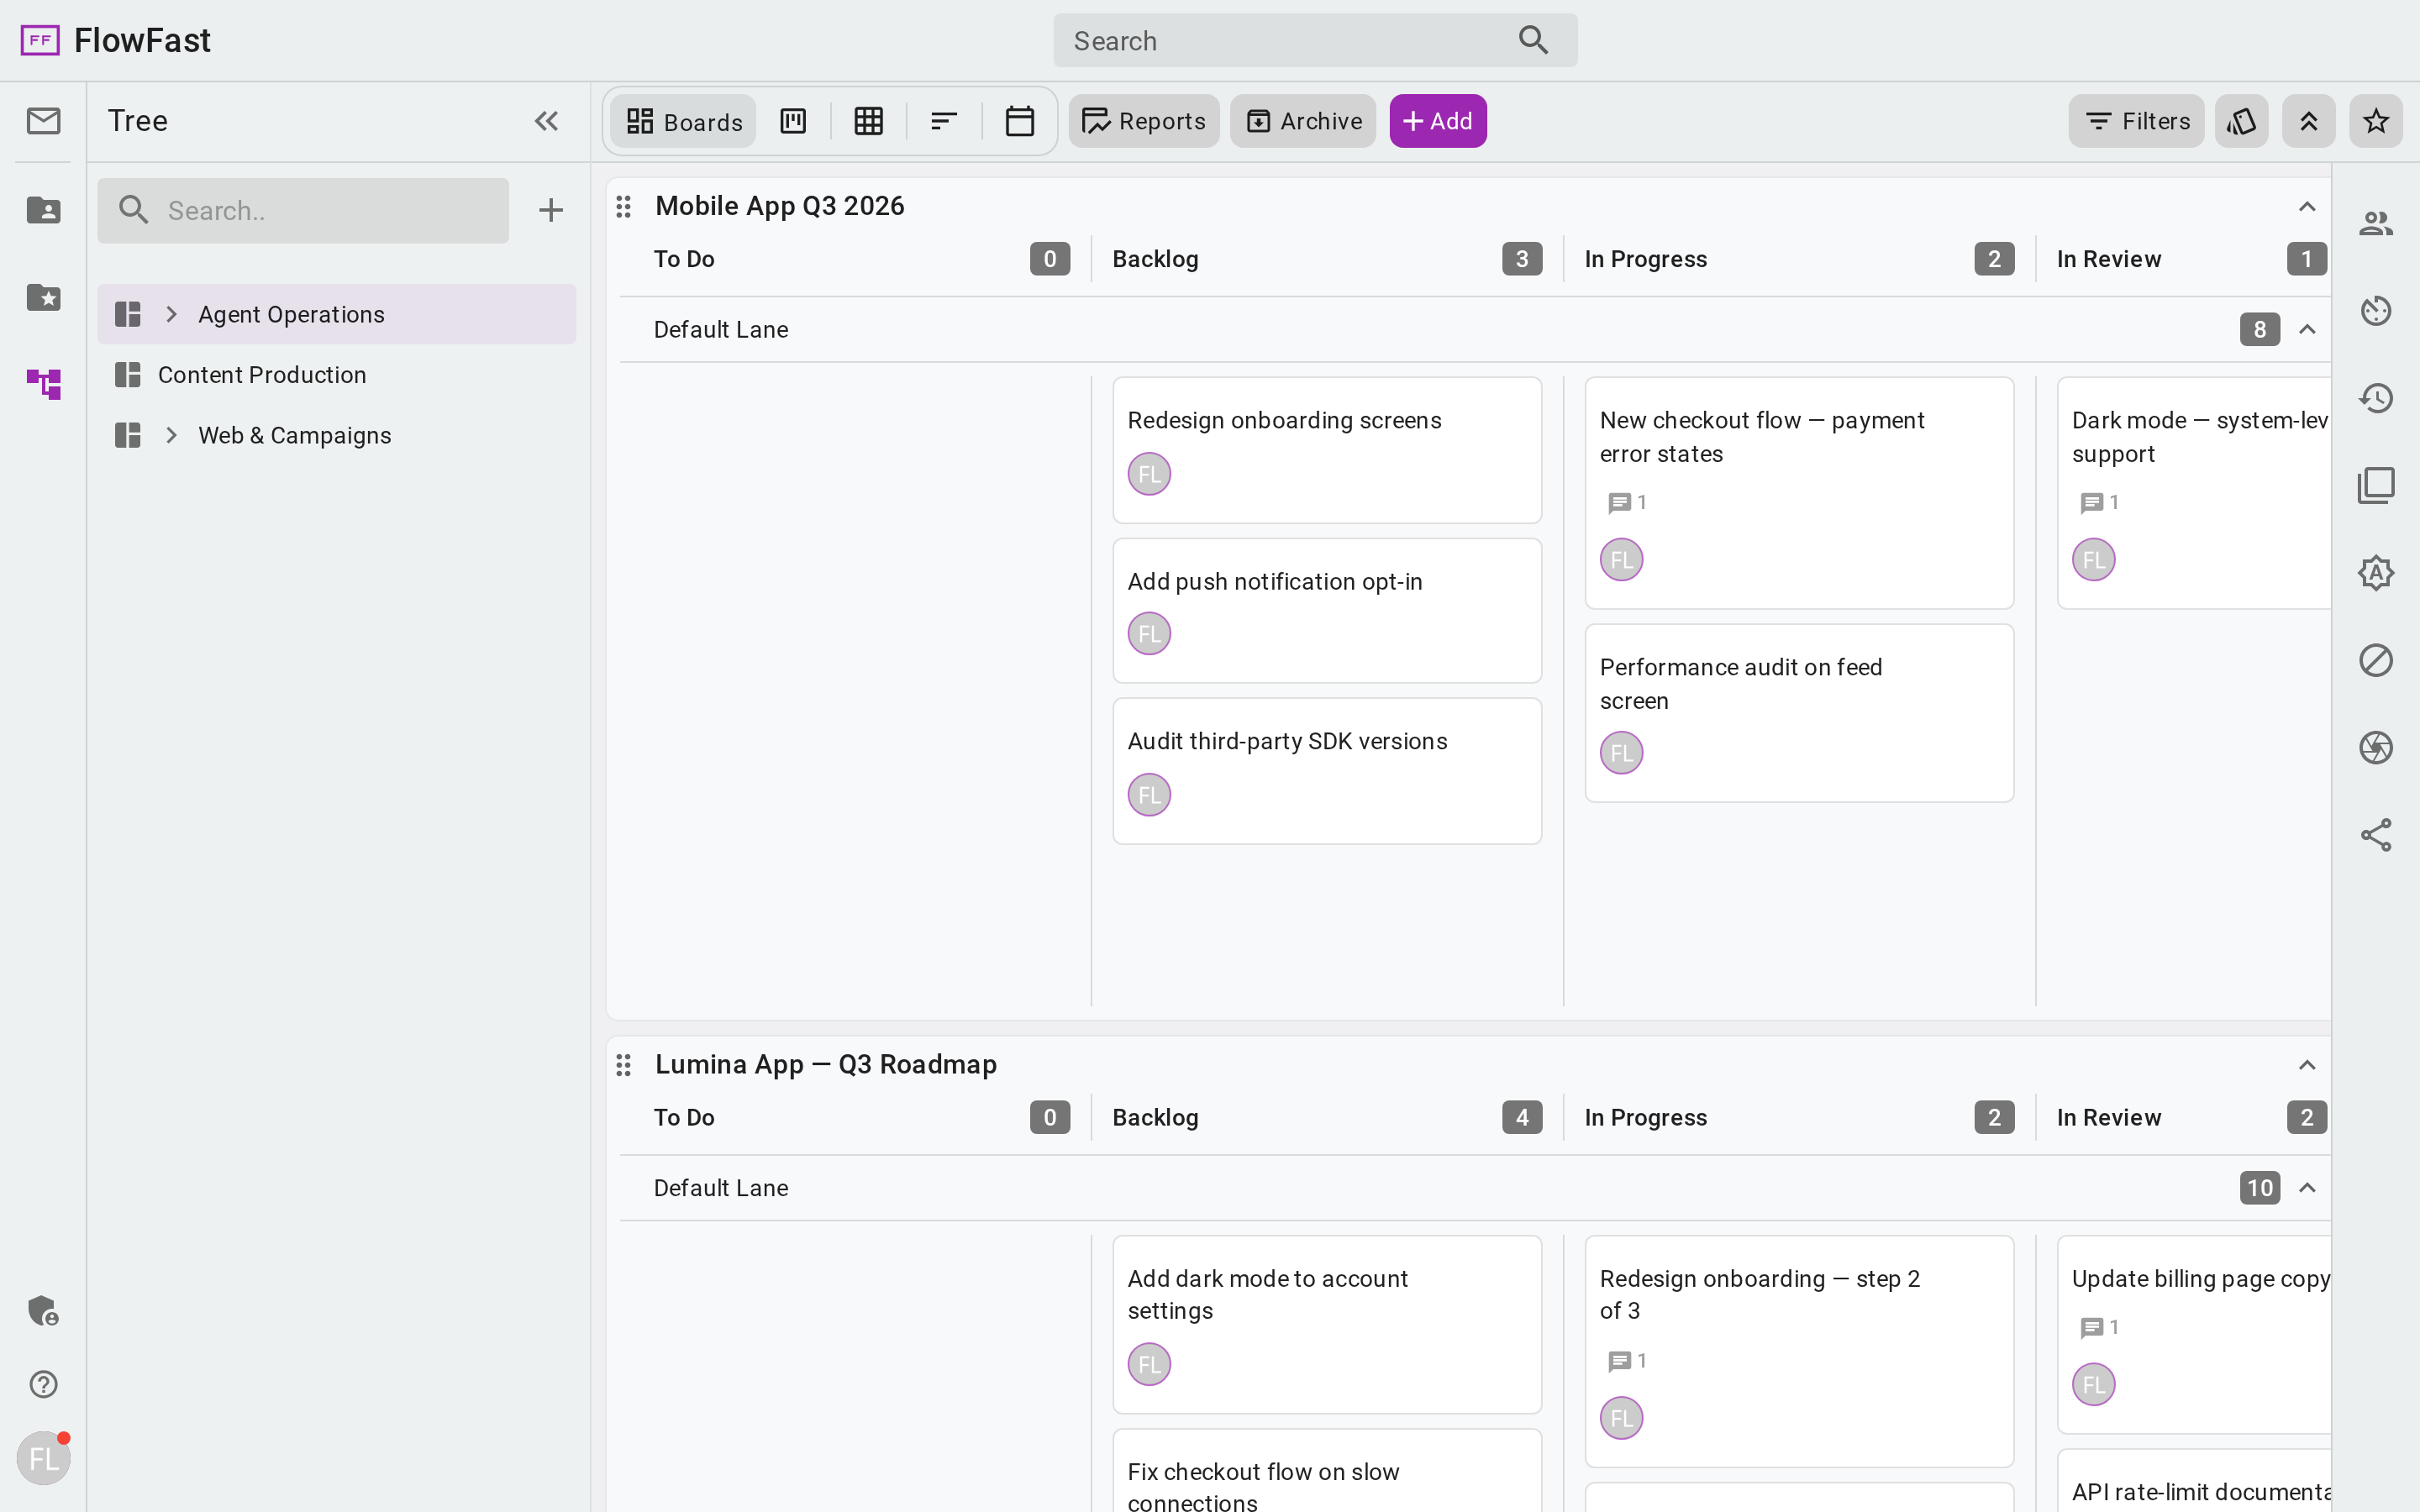Viewport: 2420px width, 1512px height.
Task: Open card New checkout flow payment error states
Action: 1799,493
